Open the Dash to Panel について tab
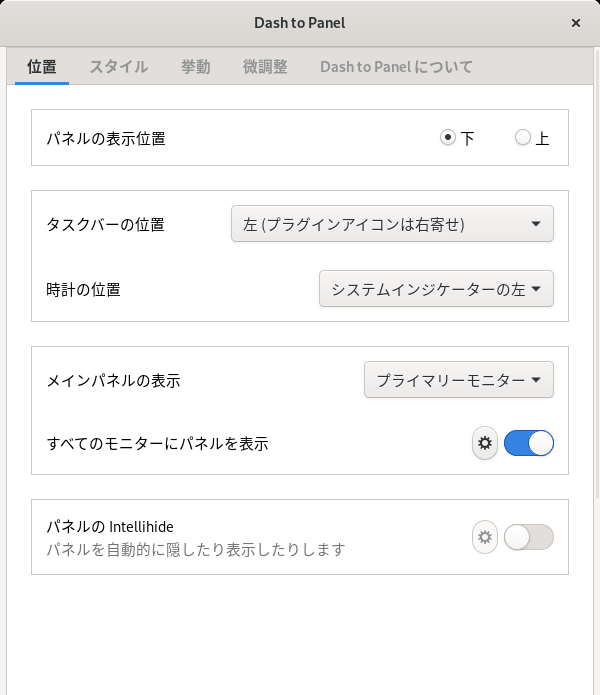The height and width of the screenshot is (695, 600). point(396,66)
